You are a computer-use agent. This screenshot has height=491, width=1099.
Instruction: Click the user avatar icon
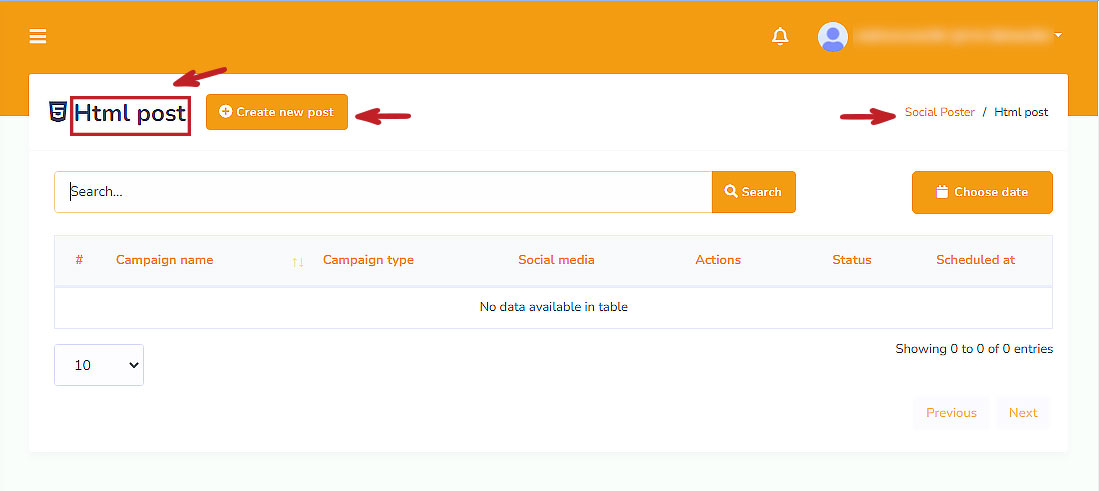click(832, 37)
